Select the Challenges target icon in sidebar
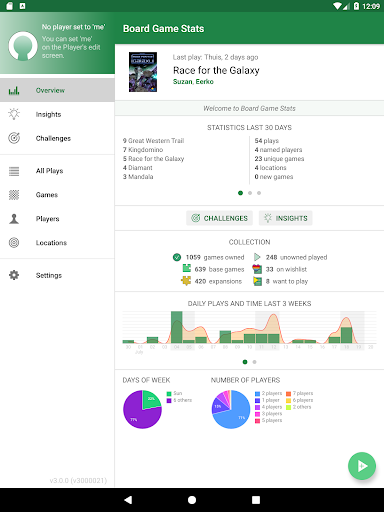Viewport: 384px width, 512px height. click(14, 138)
